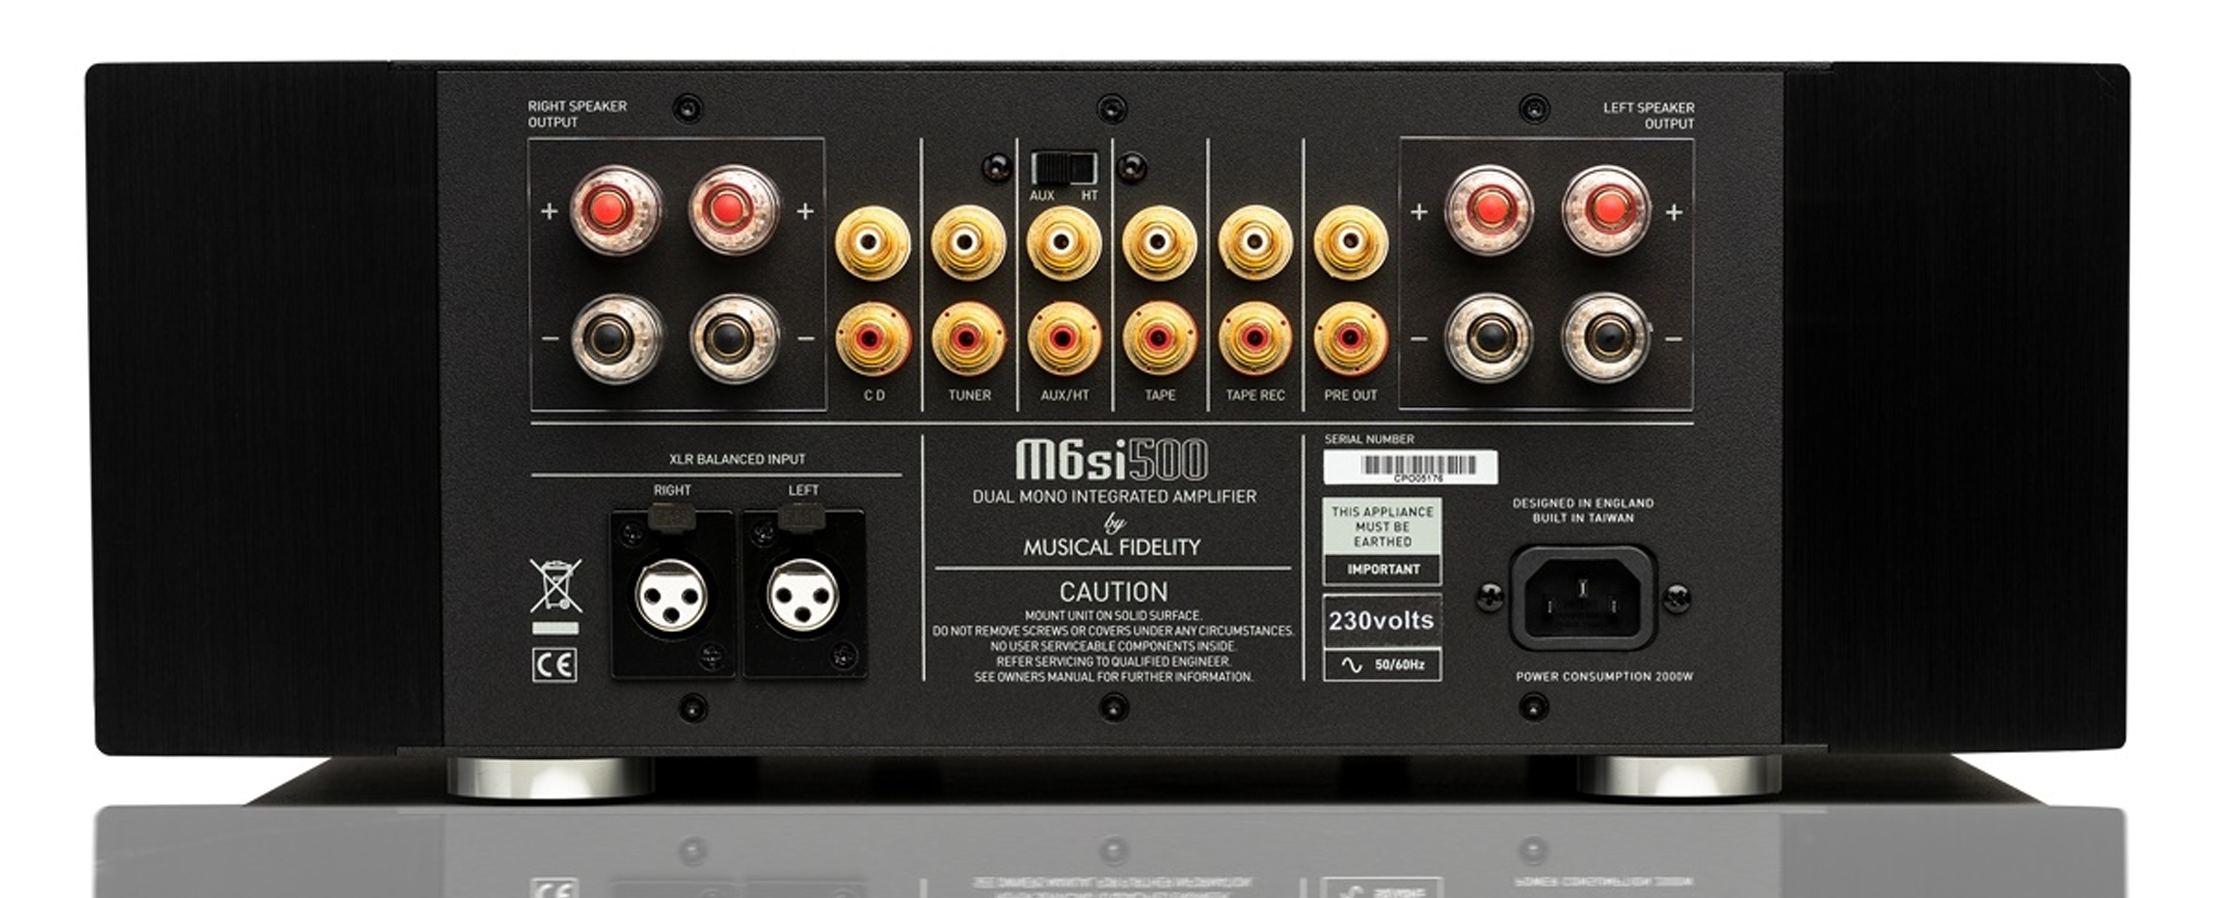Select the red lower PRE OUT jack

[1350, 339]
